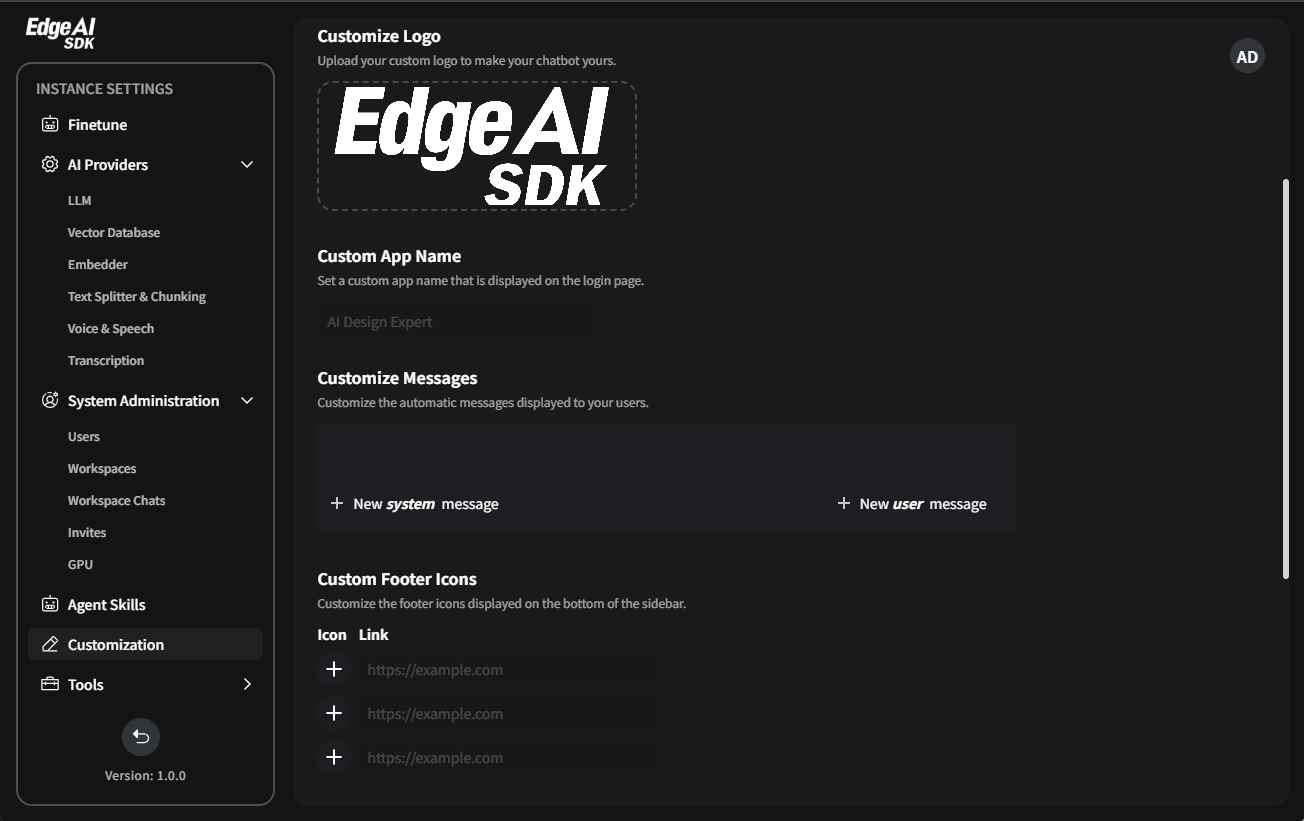The image size is (1304, 821).
Task: Add a New system message
Action: tap(414, 504)
